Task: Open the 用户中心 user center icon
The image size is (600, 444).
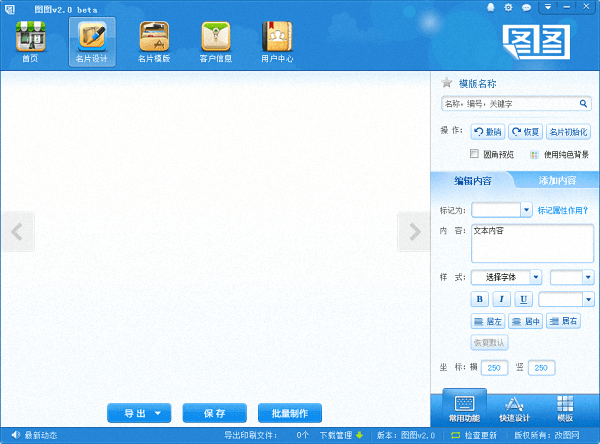Action: [x=277, y=42]
